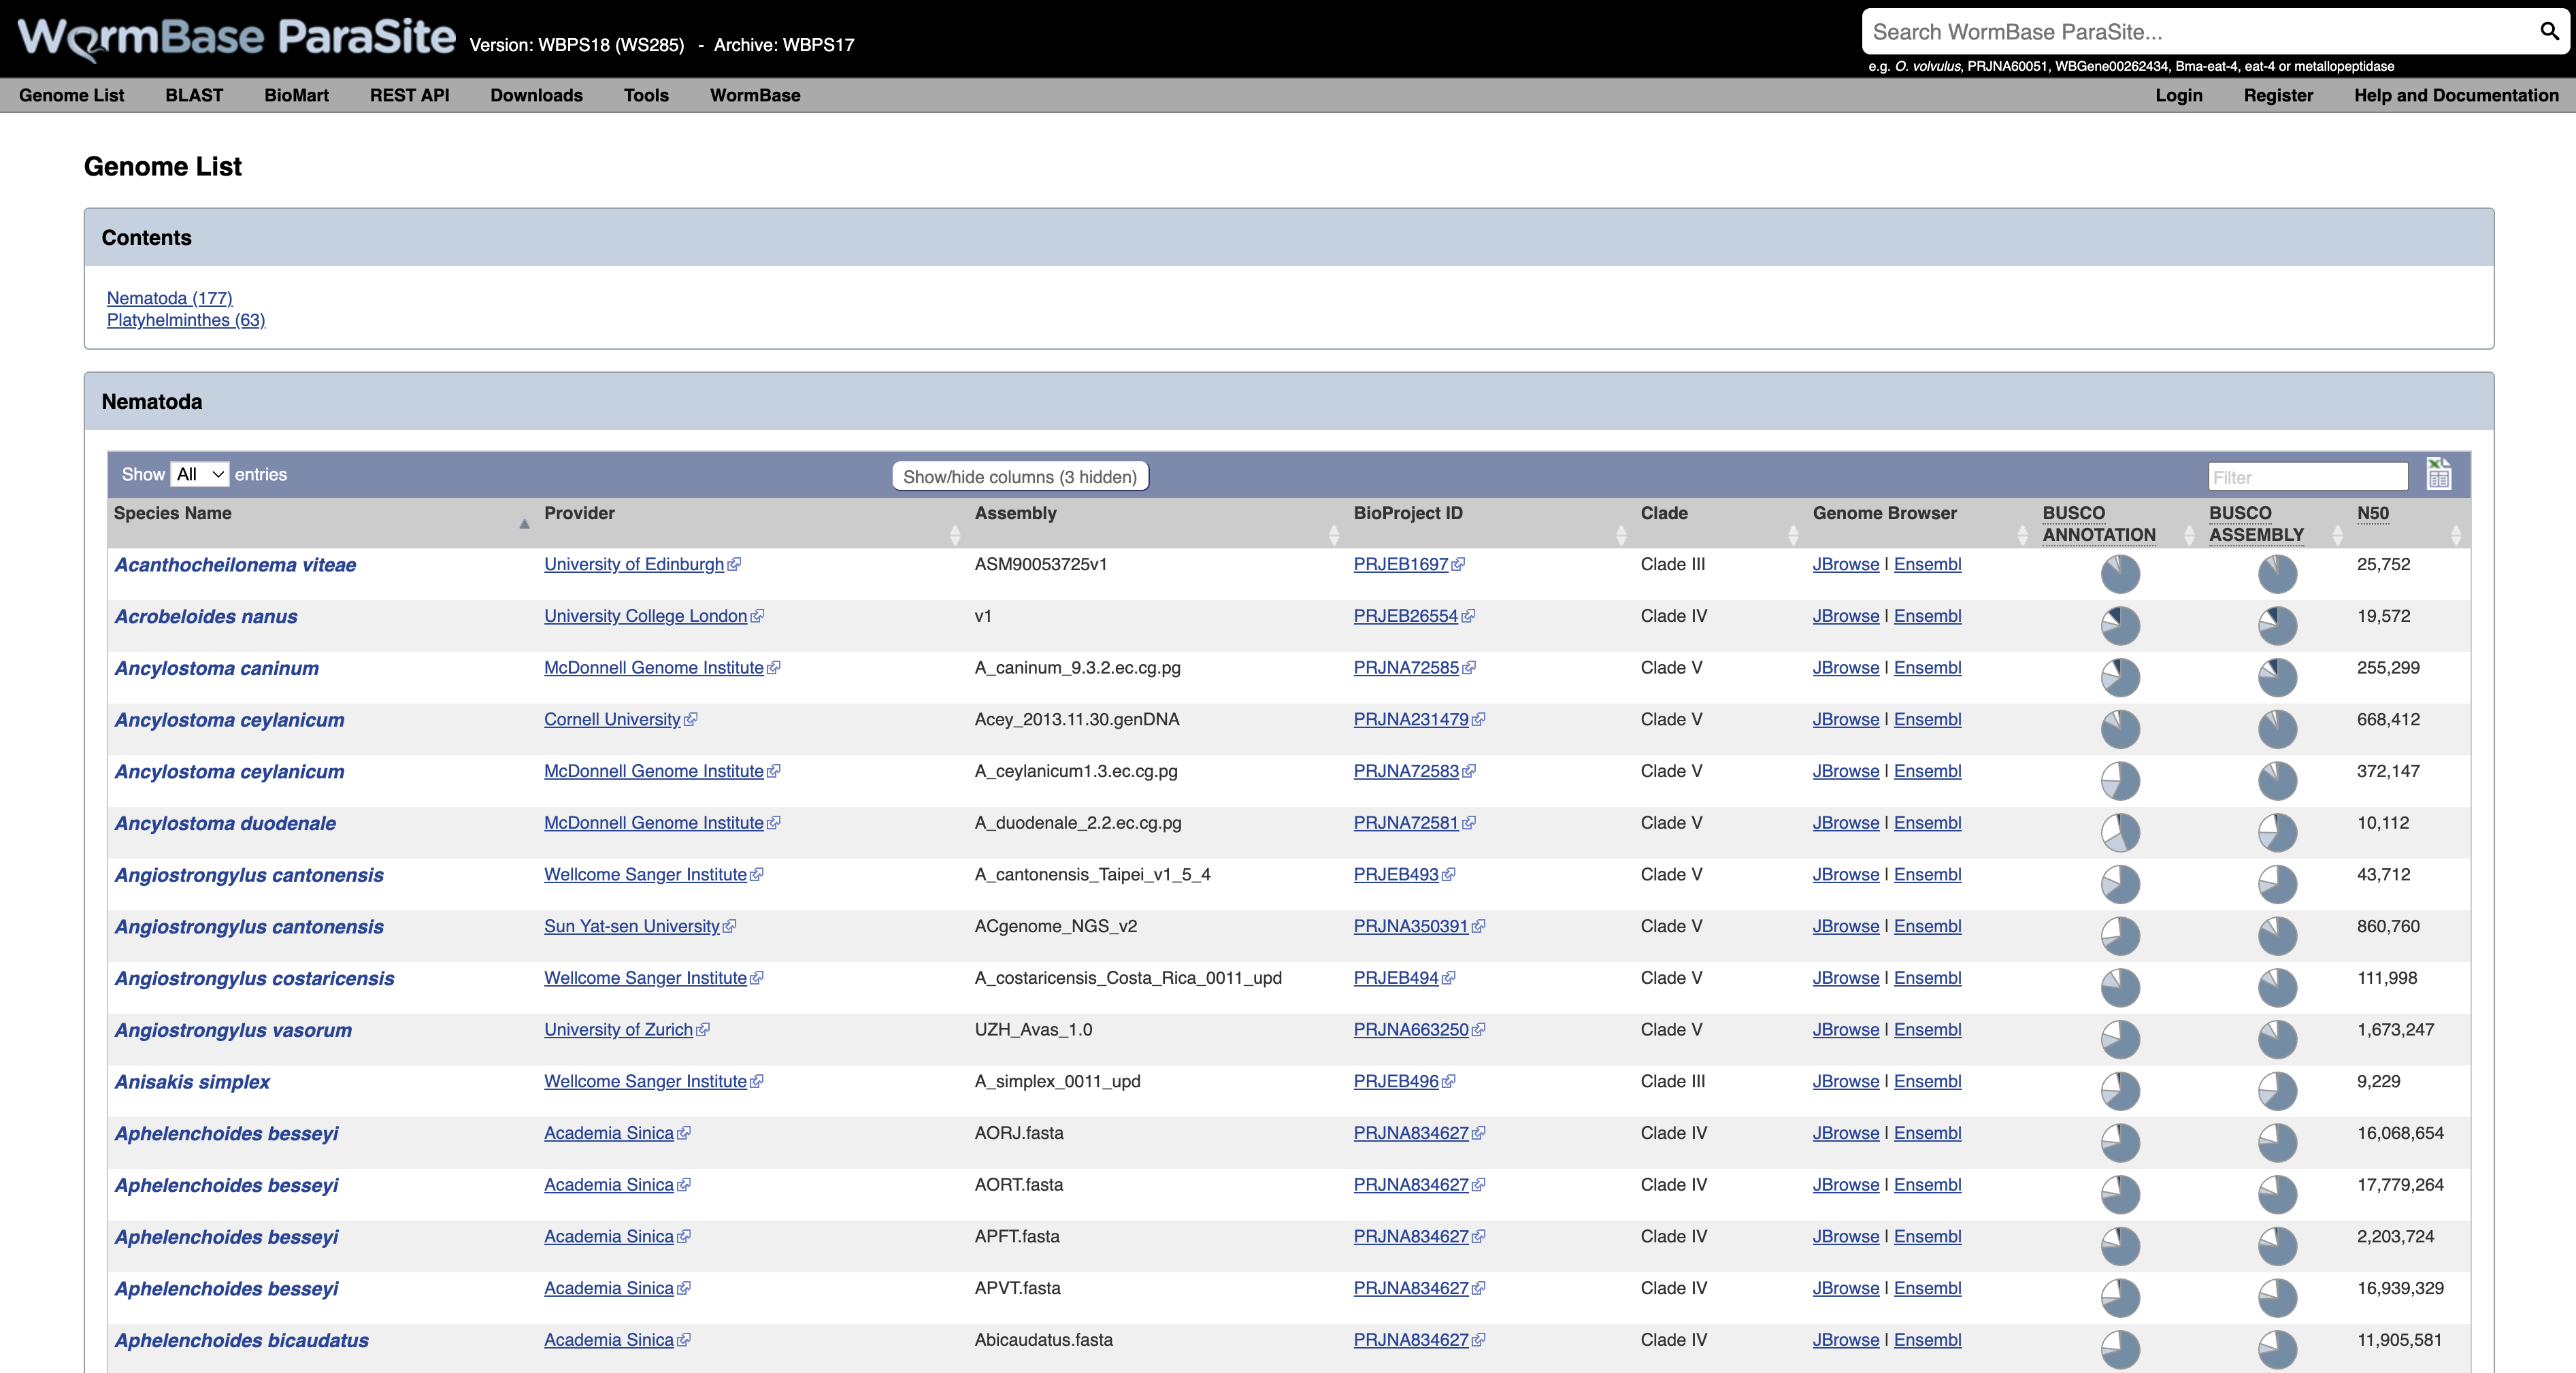Image resolution: width=2576 pixels, height=1373 pixels.
Task: Click BUSCO annotation pie for Ancylostoma duodenale
Action: click(x=2120, y=832)
